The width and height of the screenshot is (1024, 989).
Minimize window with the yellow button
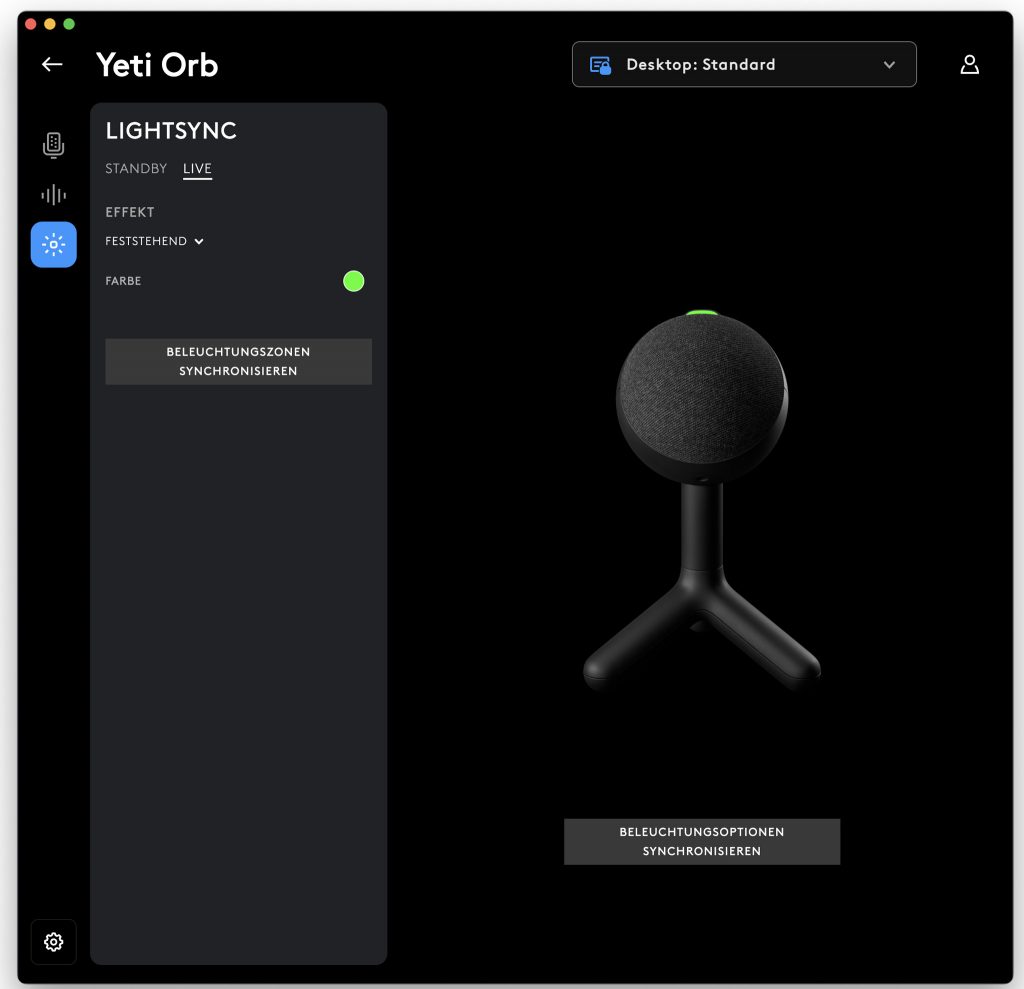pos(50,24)
